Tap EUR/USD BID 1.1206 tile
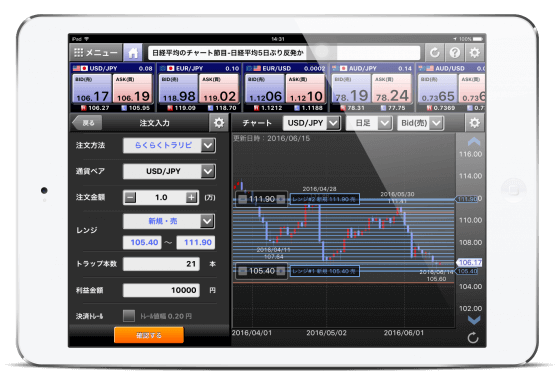 point(265,88)
